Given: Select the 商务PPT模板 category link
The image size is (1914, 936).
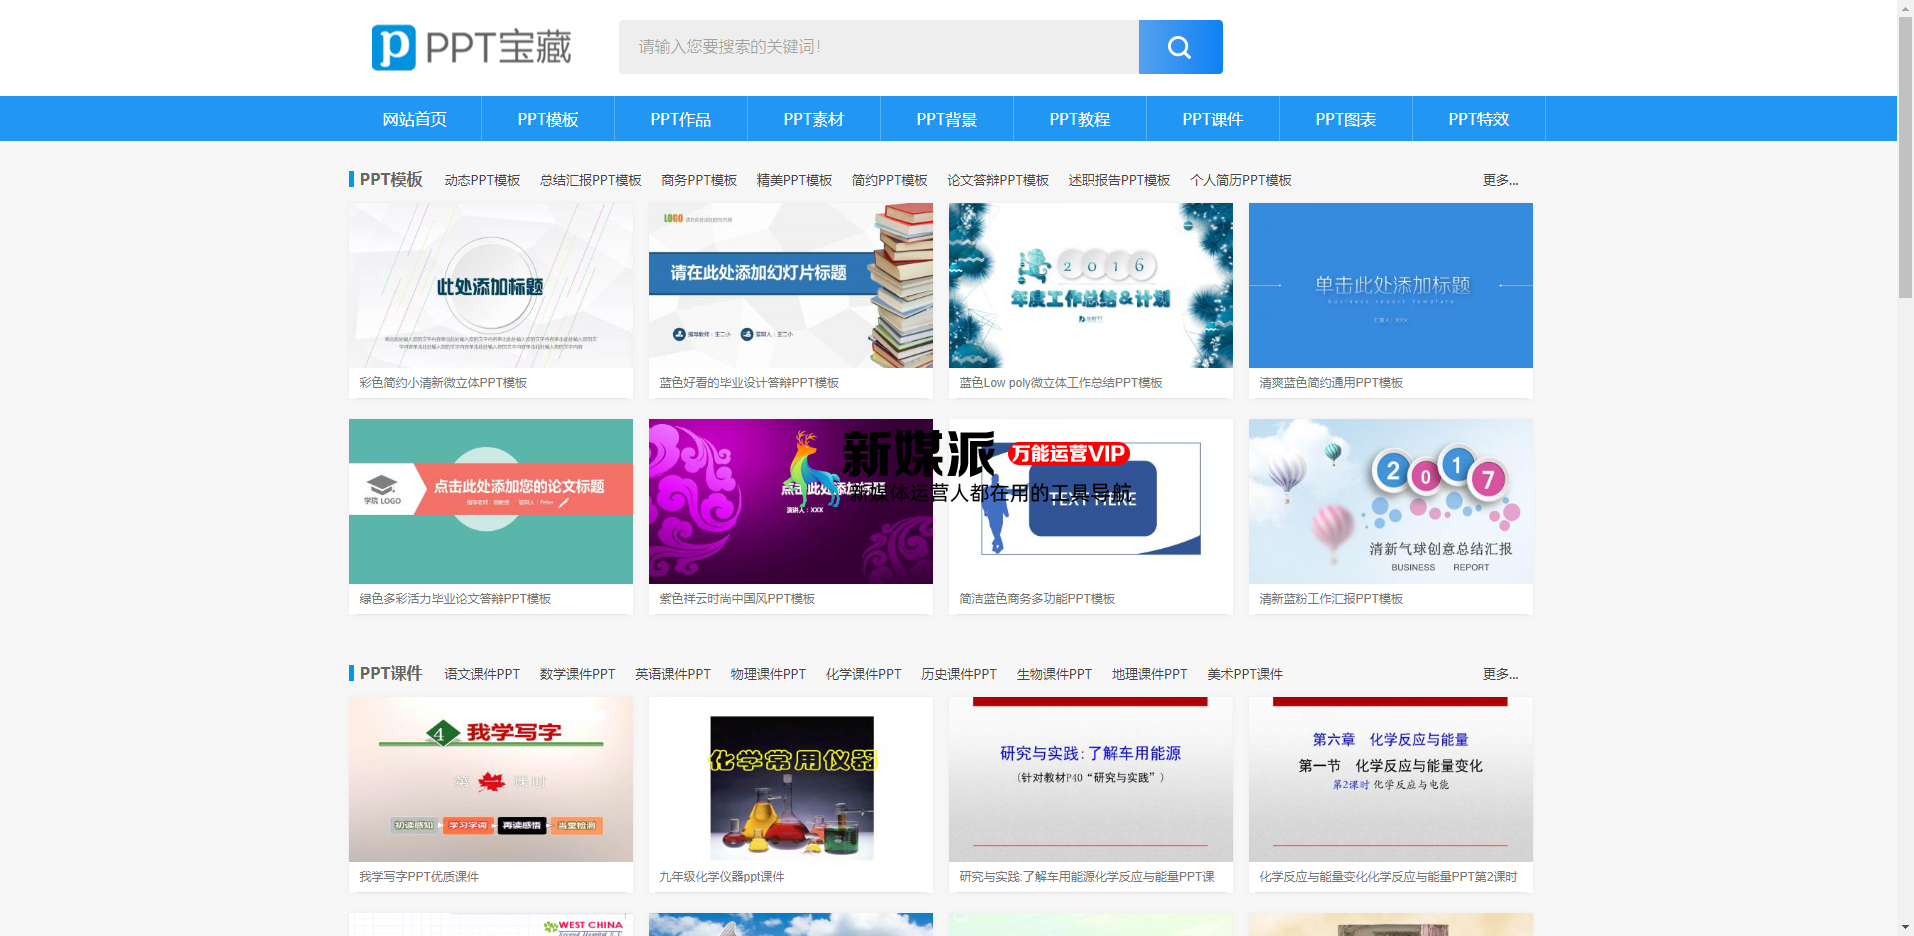Looking at the screenshot, I should click(x=699, y=180).
